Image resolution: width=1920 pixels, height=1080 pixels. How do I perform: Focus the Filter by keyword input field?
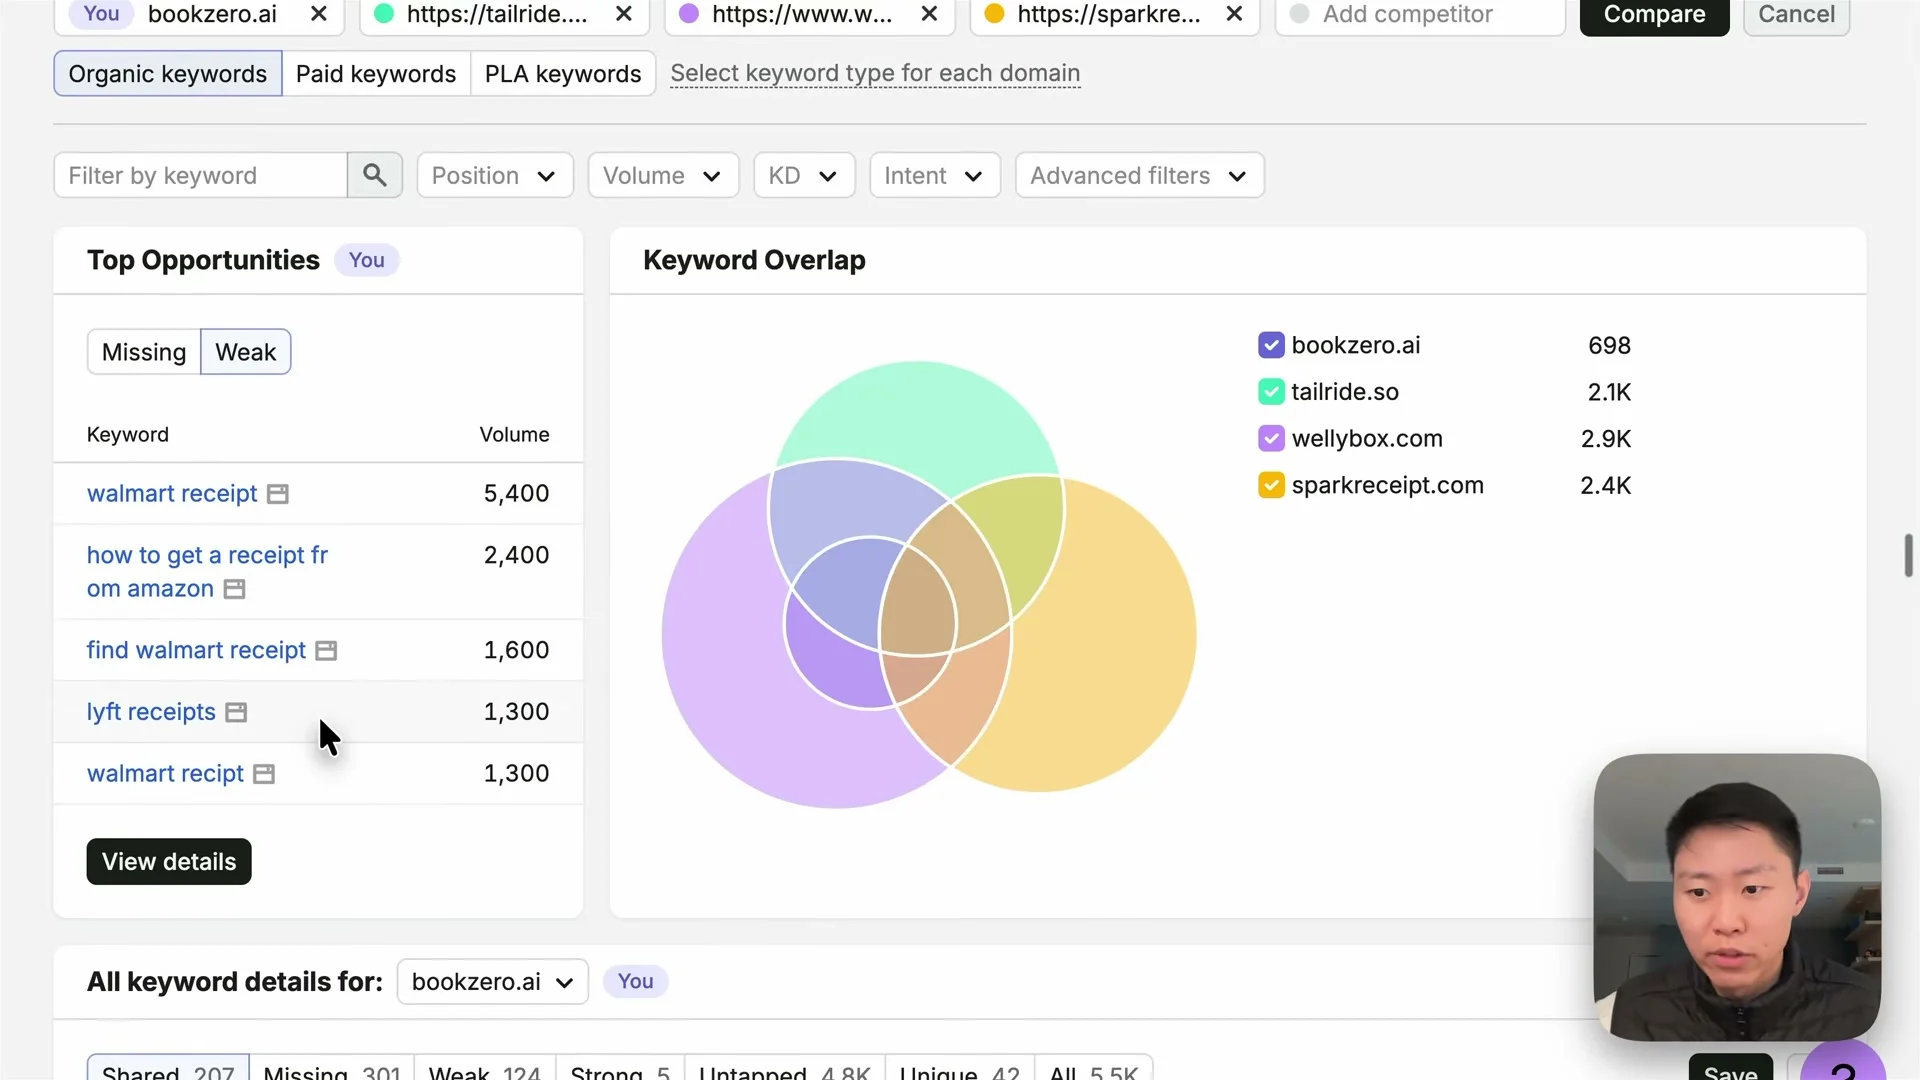pos(200,175)
